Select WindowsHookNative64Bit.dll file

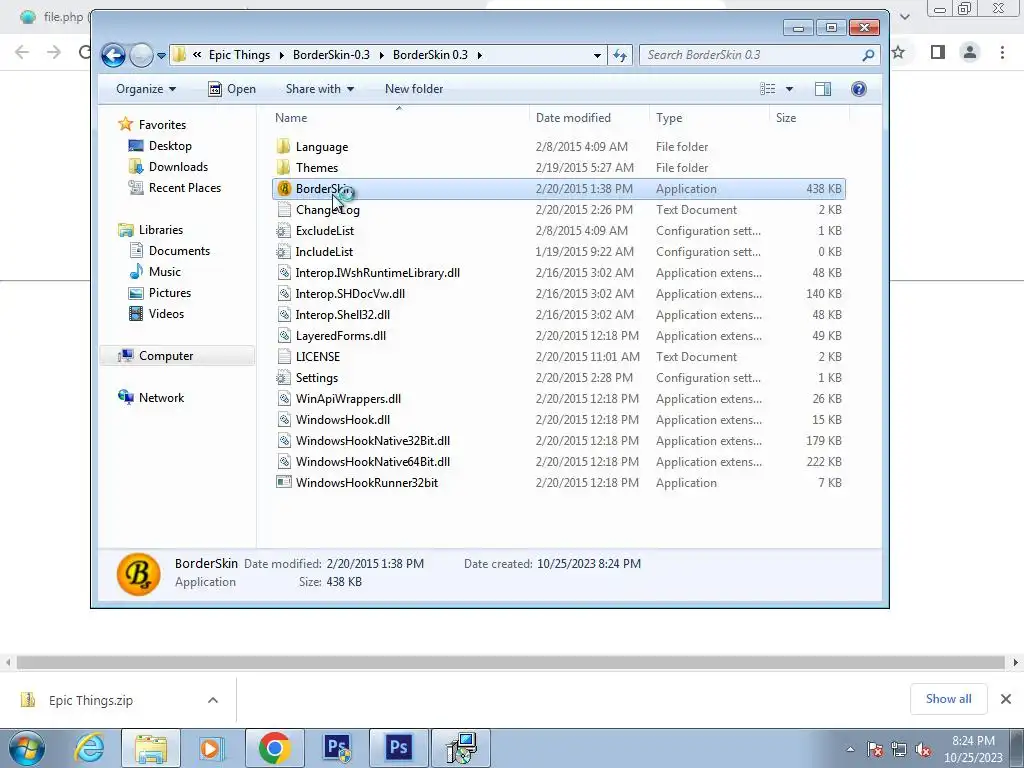pyautogui.click(x=373, y=462)
